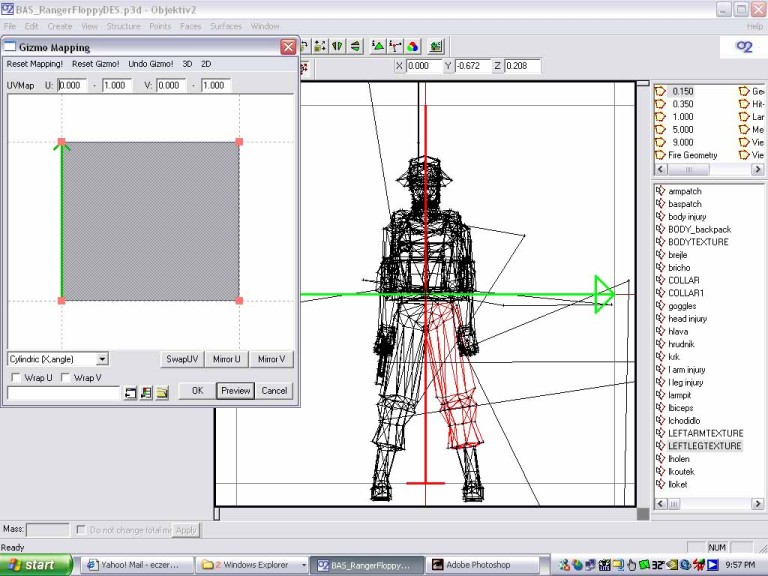This screenshot has height=576, width=768.
Task: Open the Surfaces menu
Action: tap(225, 26)
